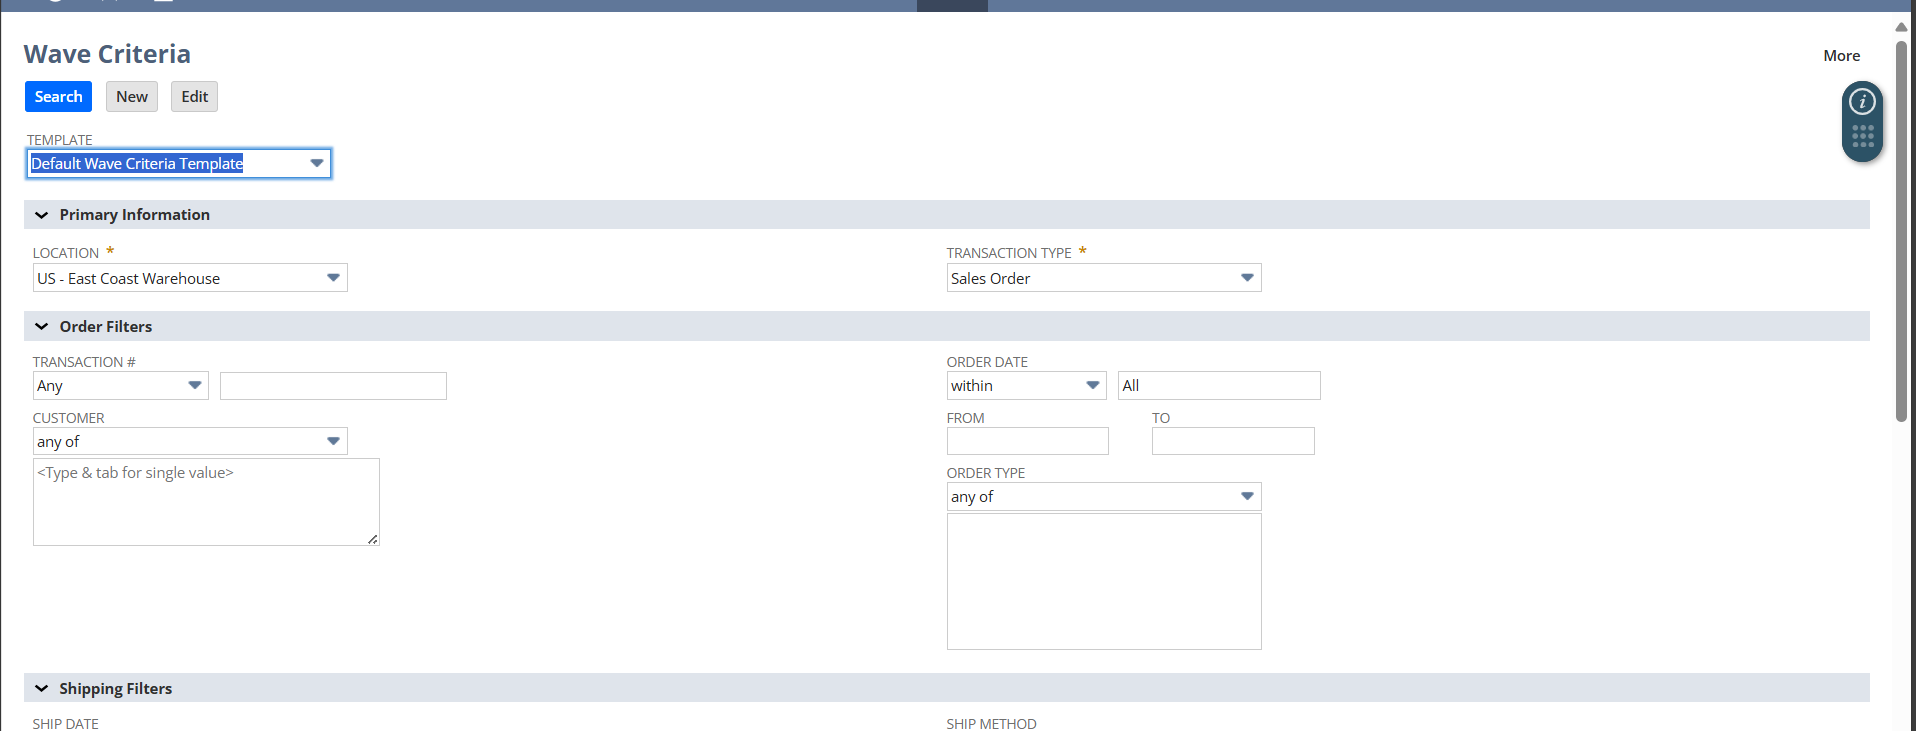Open the Order Type 'any of' dropdown
This screenshot has height=731, width=1916.
coord(1247,497)
